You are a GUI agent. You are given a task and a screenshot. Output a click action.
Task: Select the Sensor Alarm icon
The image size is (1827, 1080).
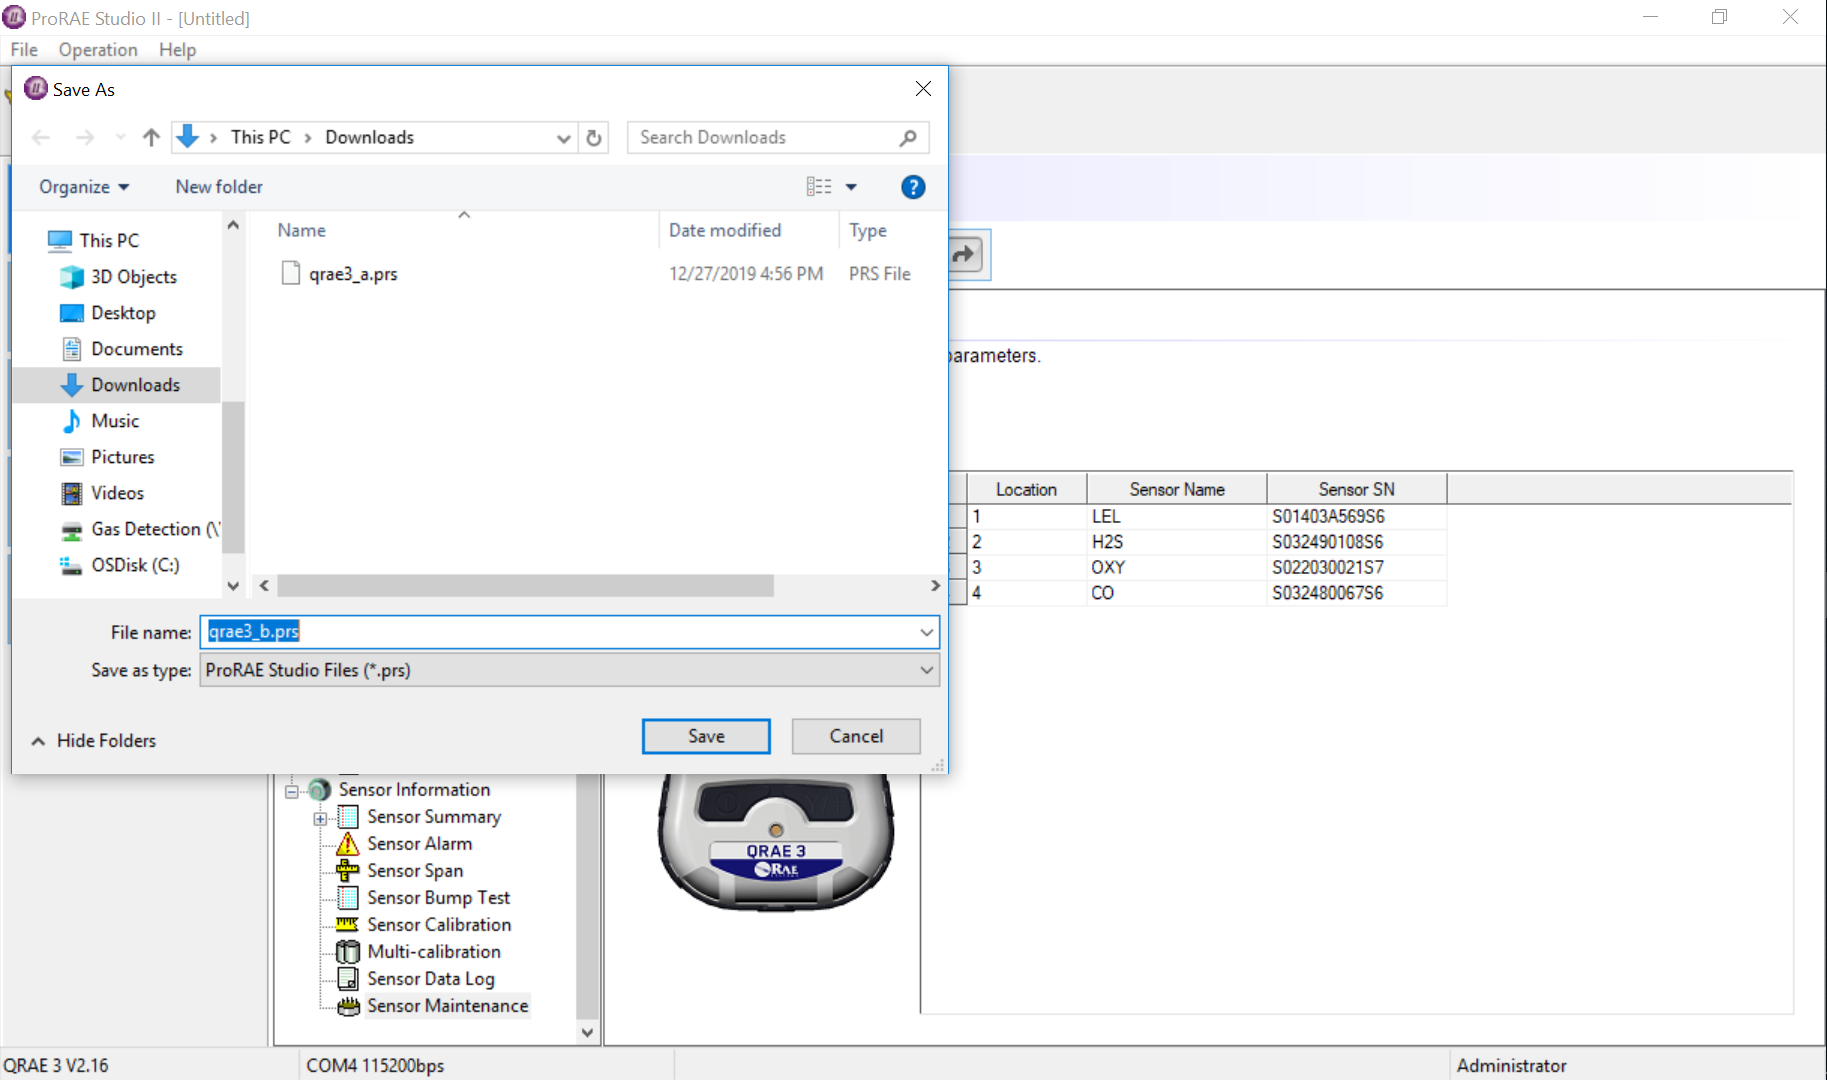pyautogui.click(x=347, y=843)
